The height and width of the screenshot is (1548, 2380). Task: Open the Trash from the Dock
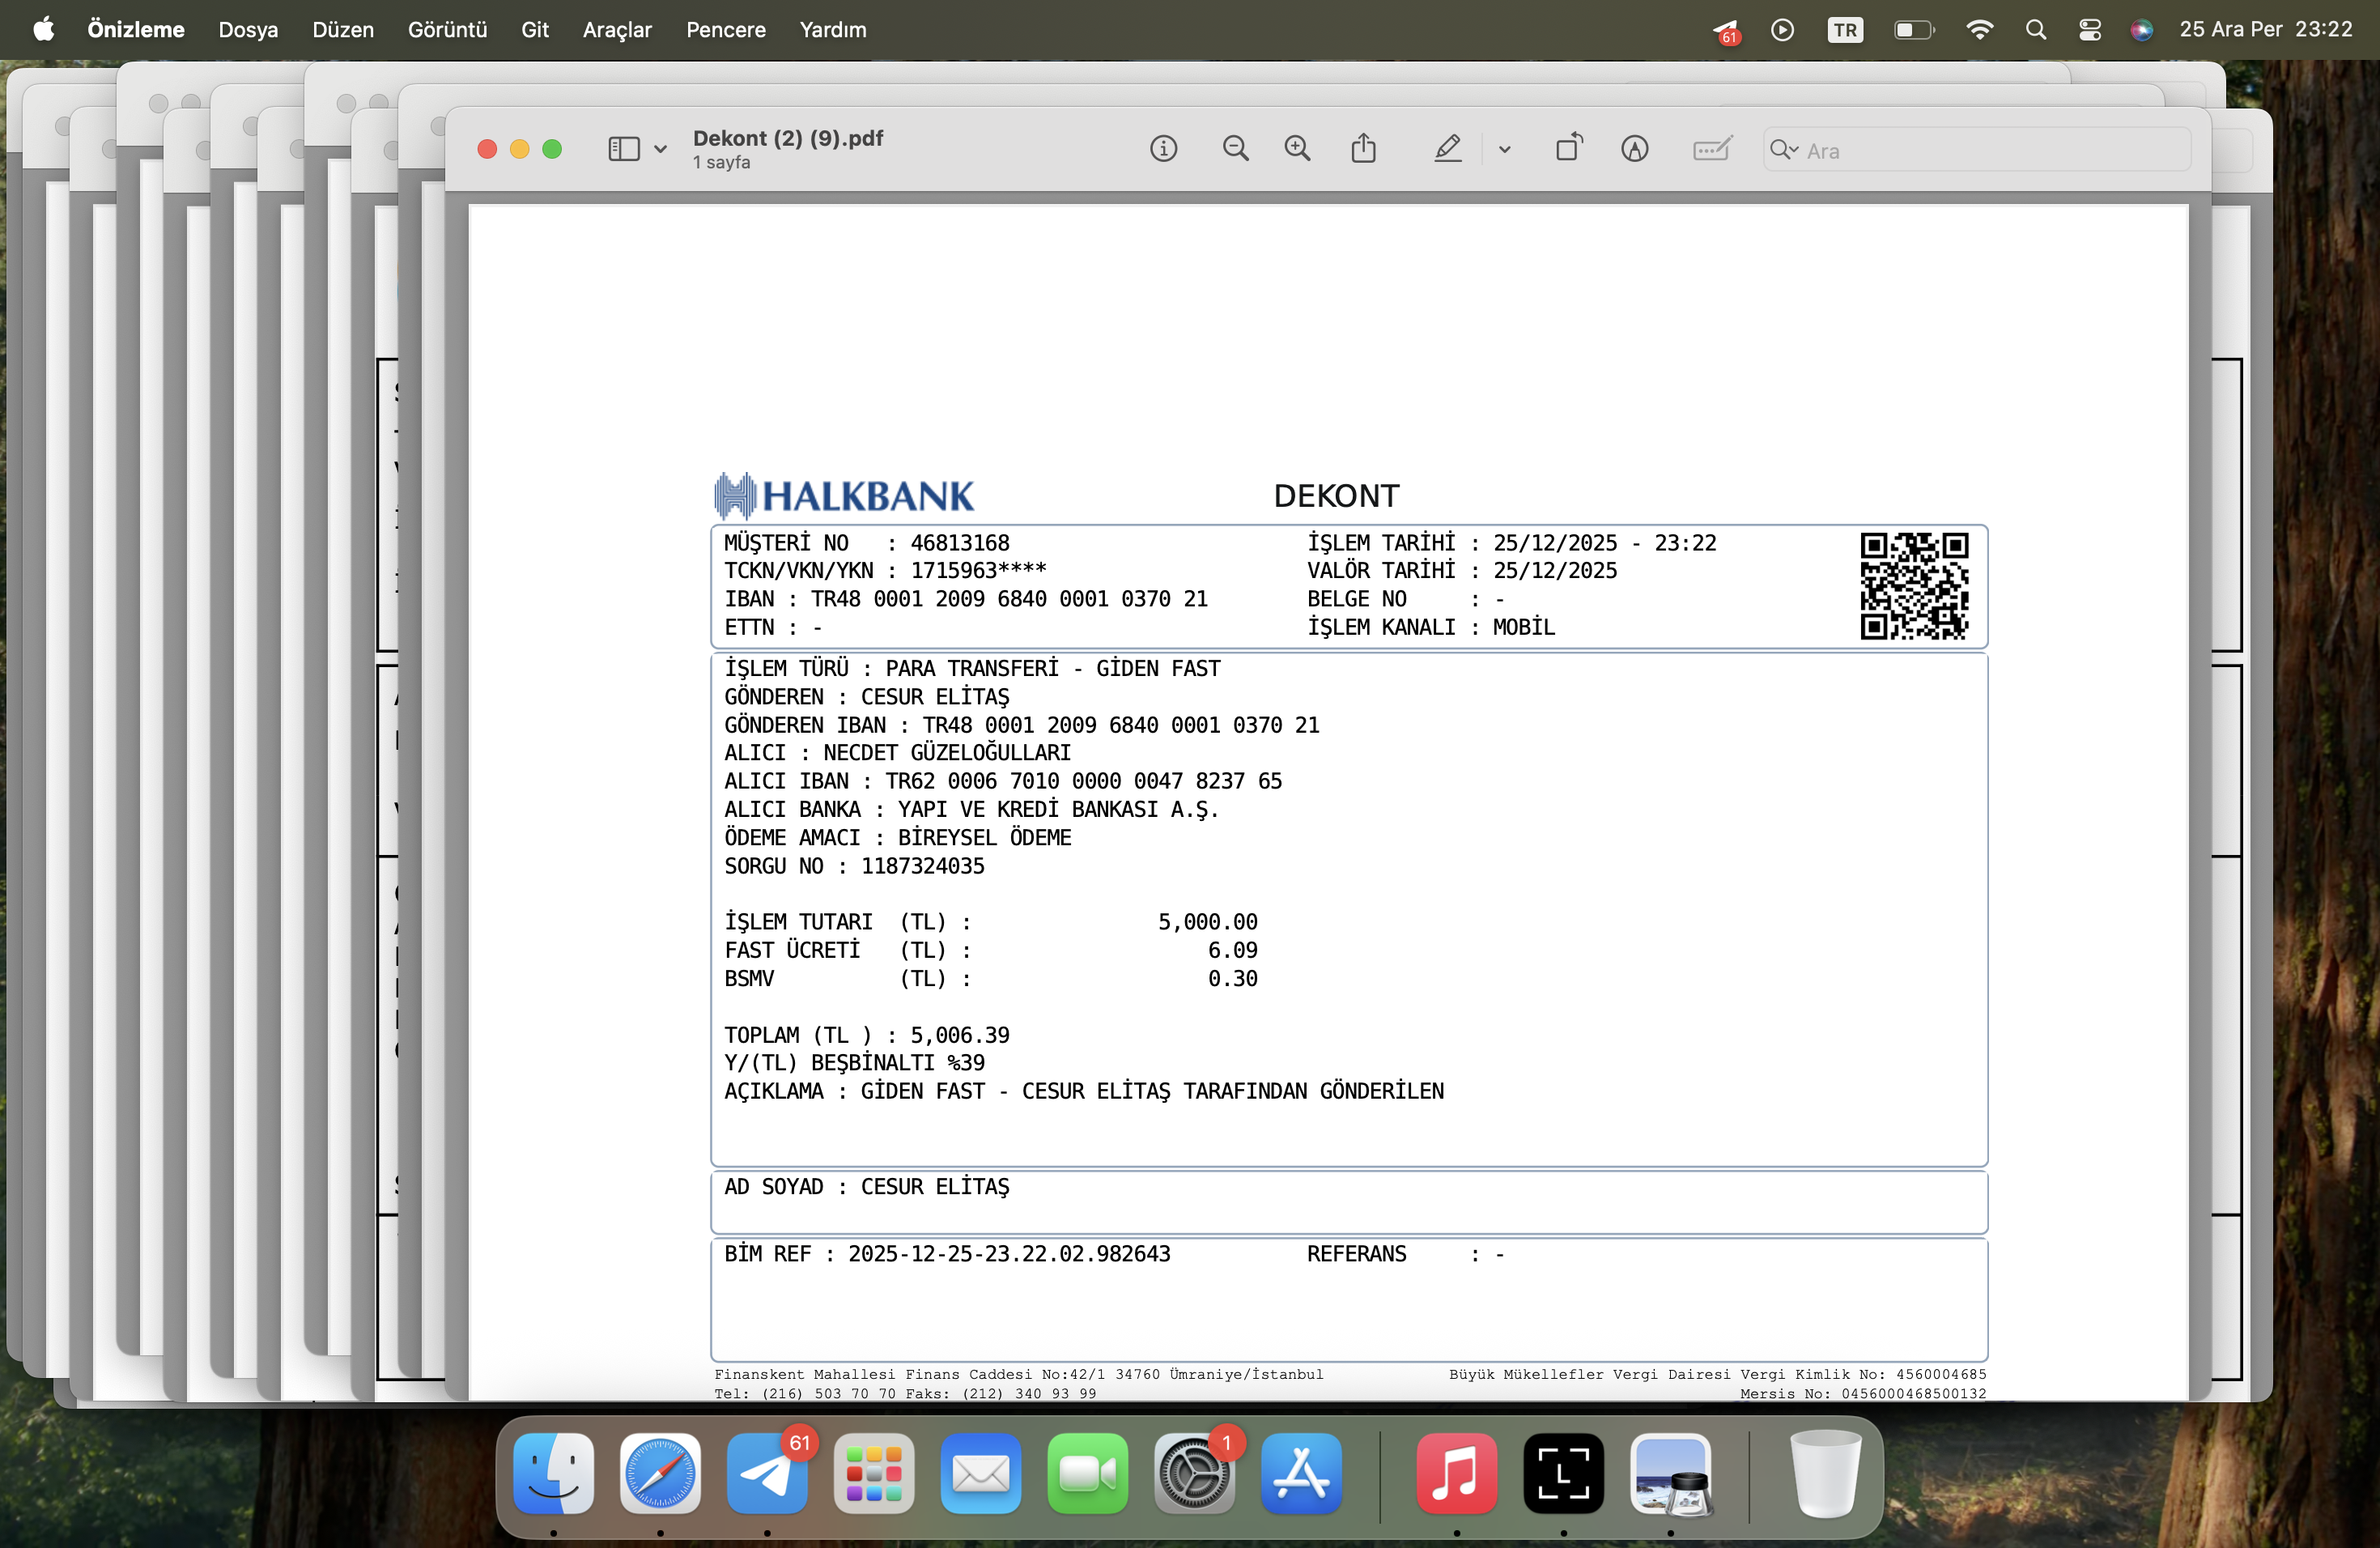tap(1826, 1473)
